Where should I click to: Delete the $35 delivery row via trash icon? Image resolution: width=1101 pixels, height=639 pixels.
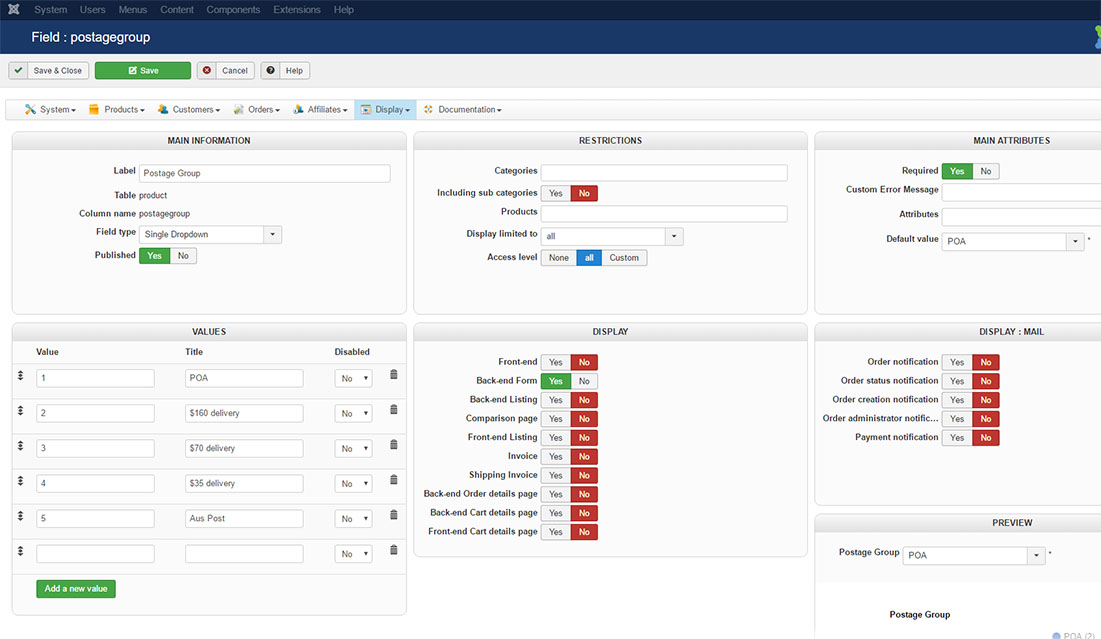pos(394,480)
